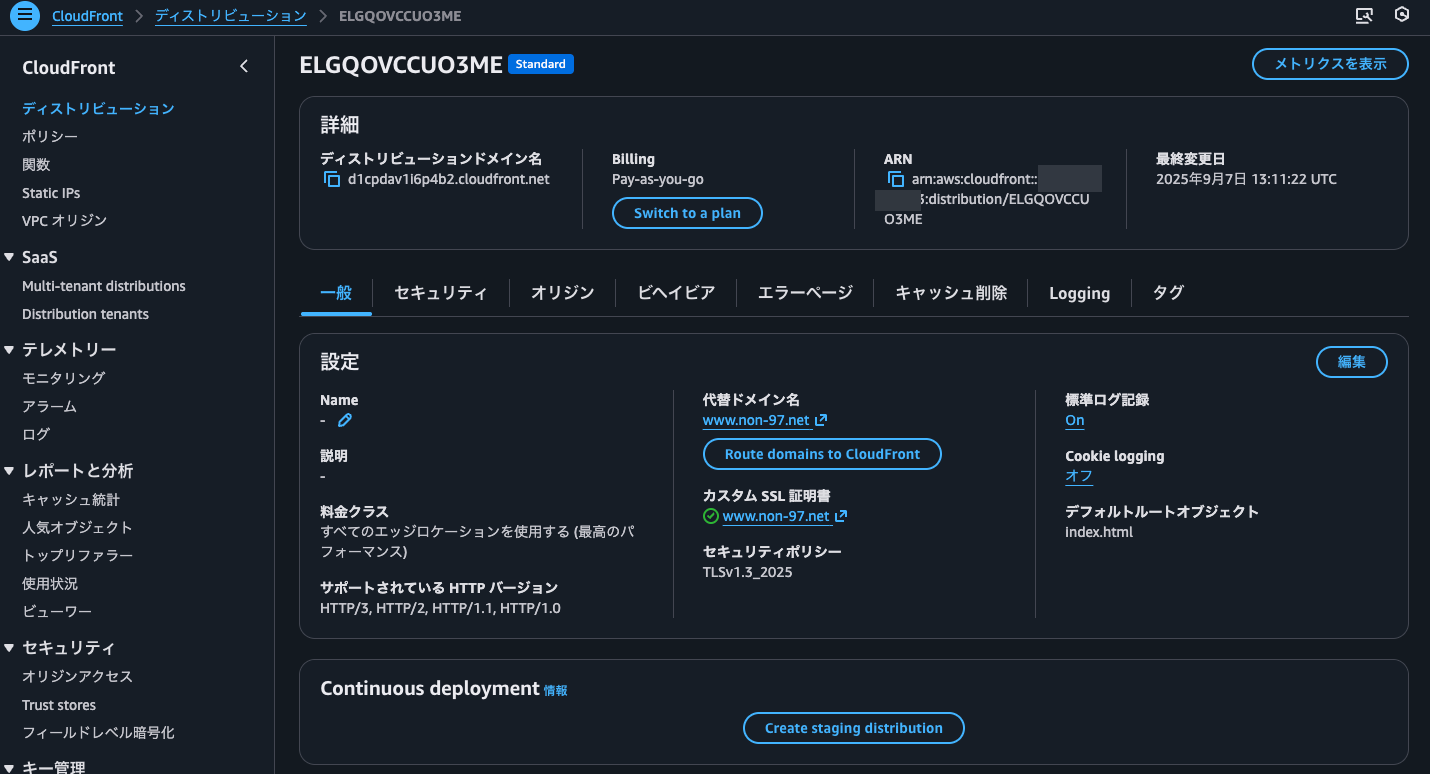Screen dimensions: 1430x774
Task: Open the CloudShell icon in header
Action: coord(1364,15)
